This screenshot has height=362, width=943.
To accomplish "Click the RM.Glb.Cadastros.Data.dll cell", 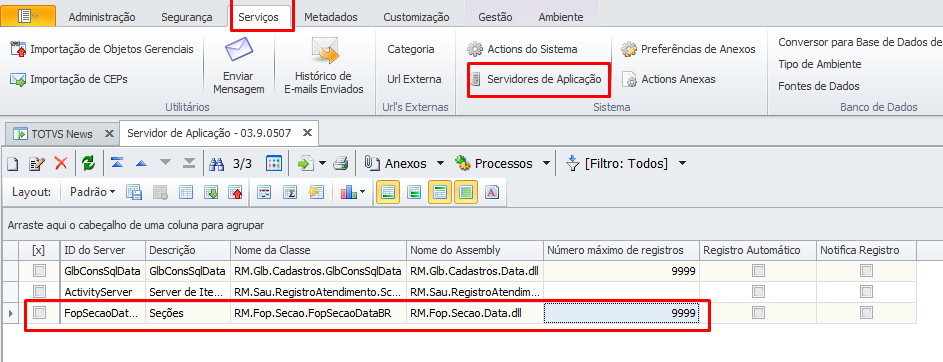I will pos(475,271).
